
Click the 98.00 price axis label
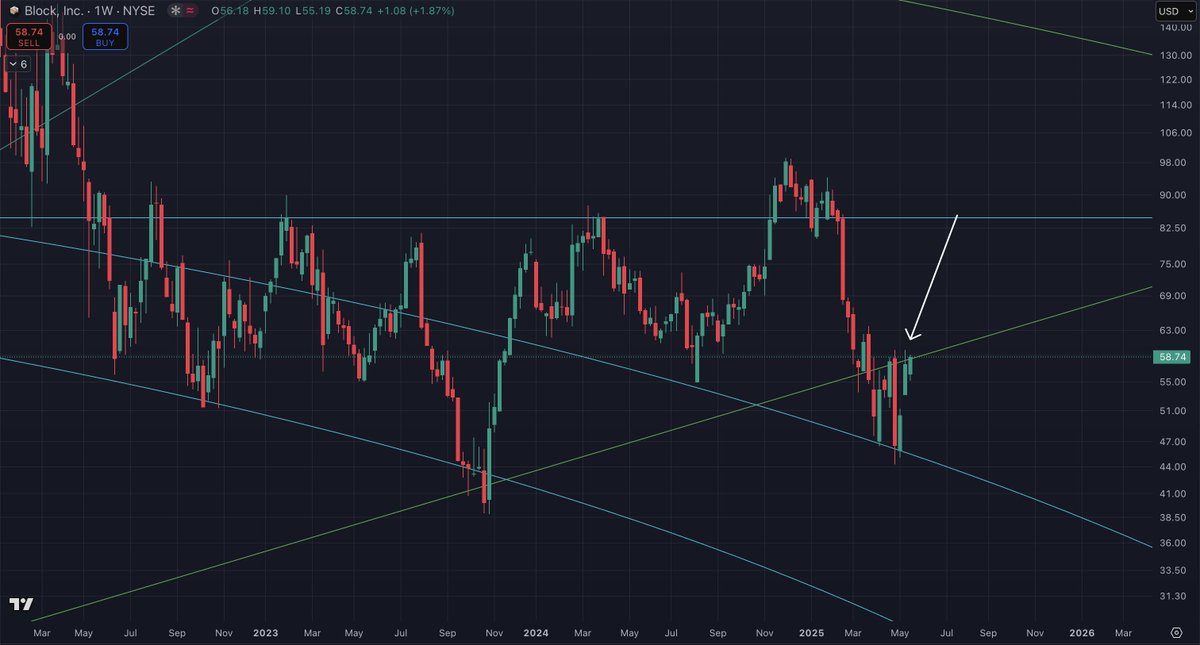1175,163
